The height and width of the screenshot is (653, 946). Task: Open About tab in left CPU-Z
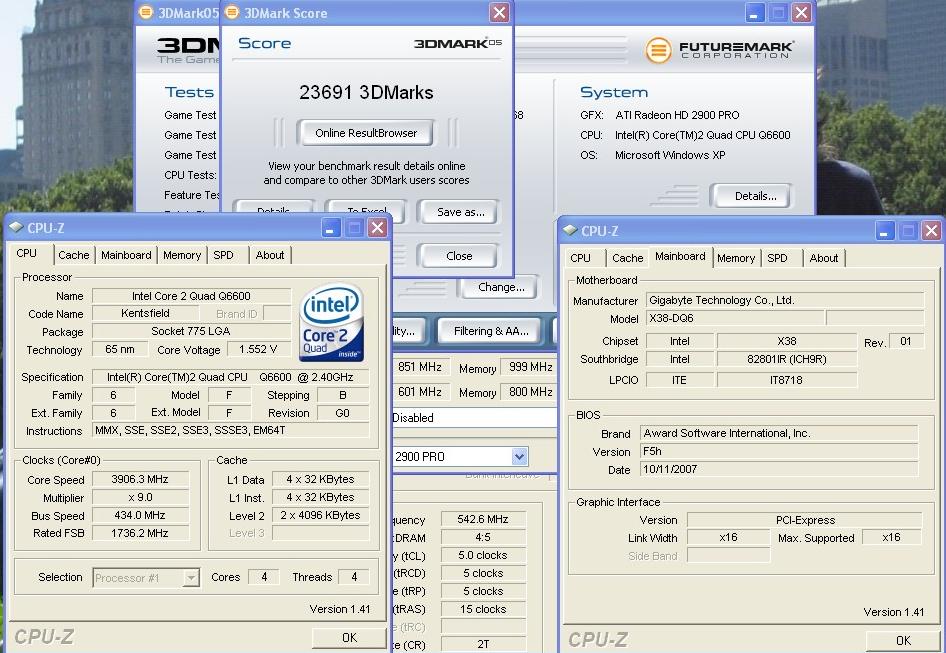pos(270,255)
